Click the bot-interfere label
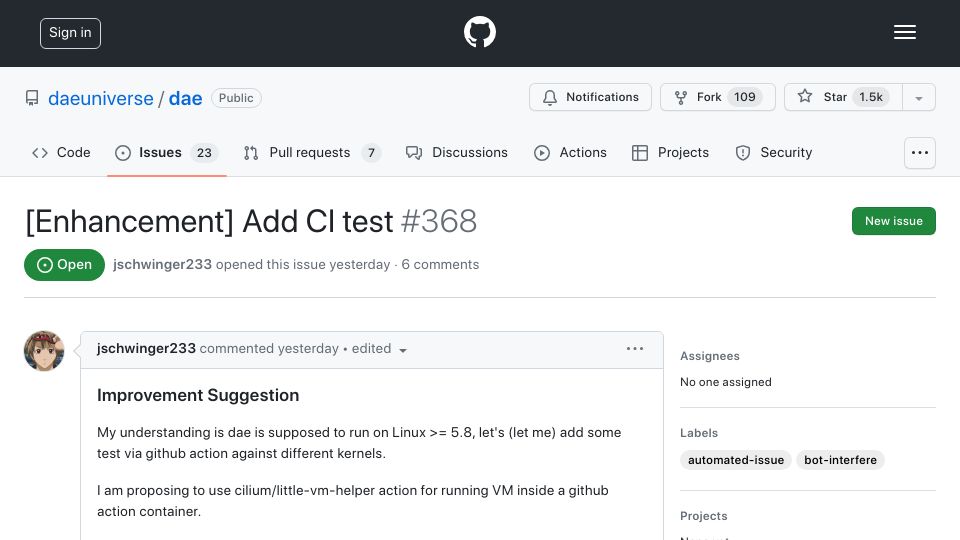The height and width of the screenshot is (540, 960). click(840, 460)
